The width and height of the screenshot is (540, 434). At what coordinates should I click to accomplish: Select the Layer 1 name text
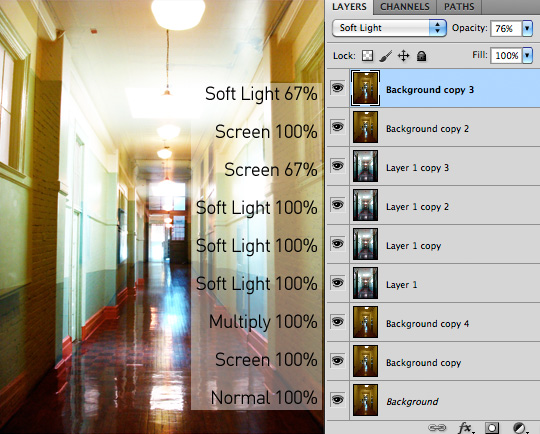click(402, 285)
